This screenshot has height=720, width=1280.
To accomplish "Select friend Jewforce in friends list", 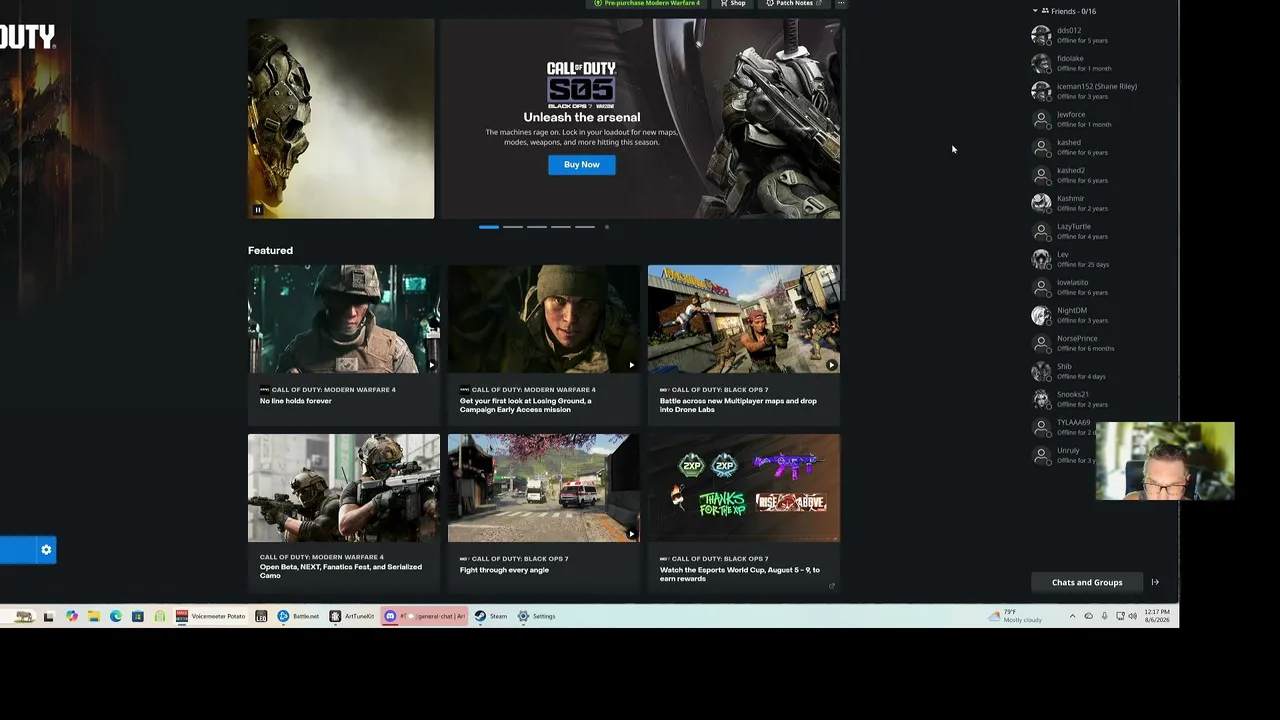I will click(1085, 119).
